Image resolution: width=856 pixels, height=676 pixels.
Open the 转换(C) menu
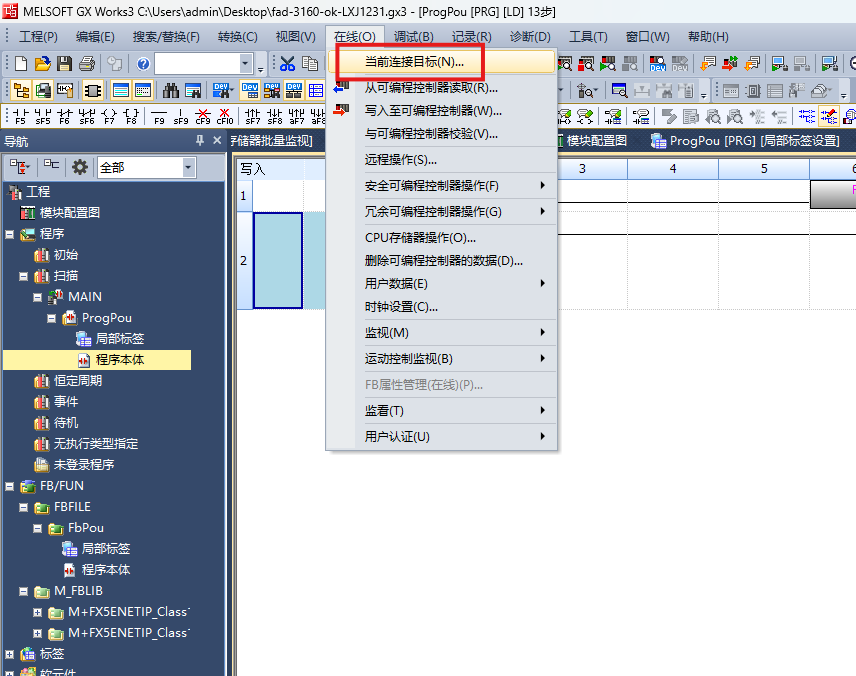point(237,37)
